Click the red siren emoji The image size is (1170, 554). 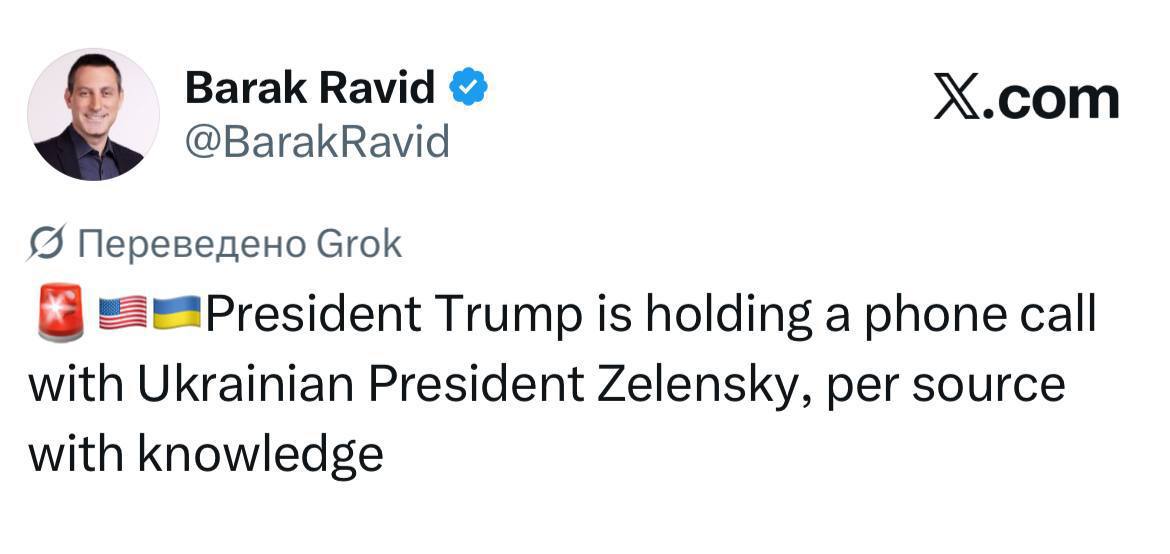60,314
